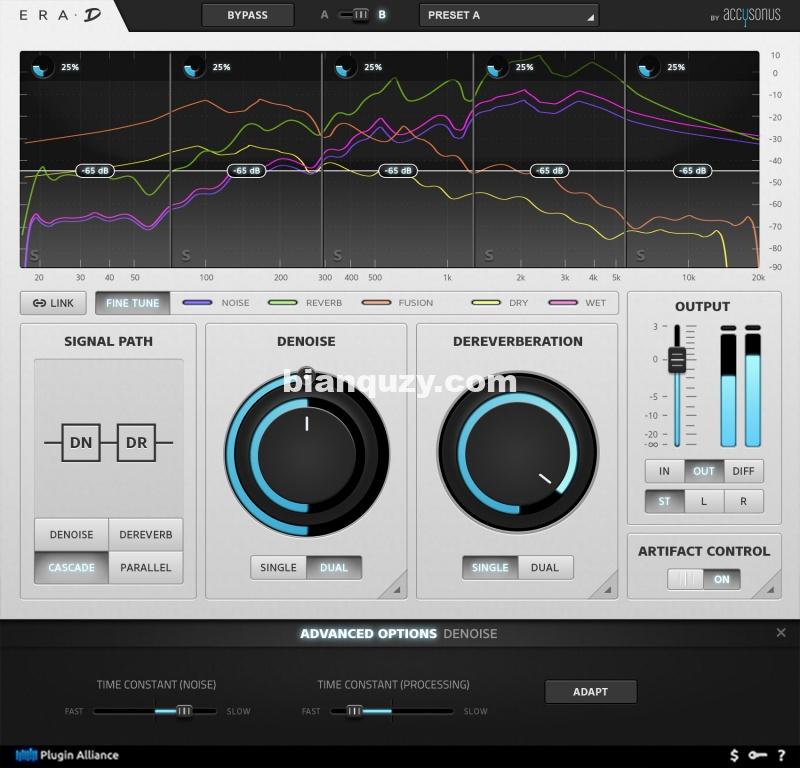Open the Preset A dropdown
The image size is (800, 768).
[509, 15]
